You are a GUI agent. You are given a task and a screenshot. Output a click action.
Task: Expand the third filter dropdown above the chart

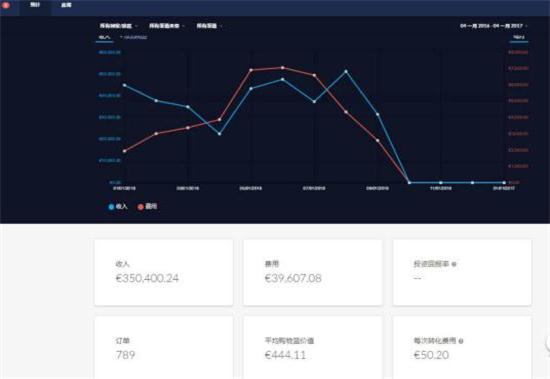[x=209, y=26]
